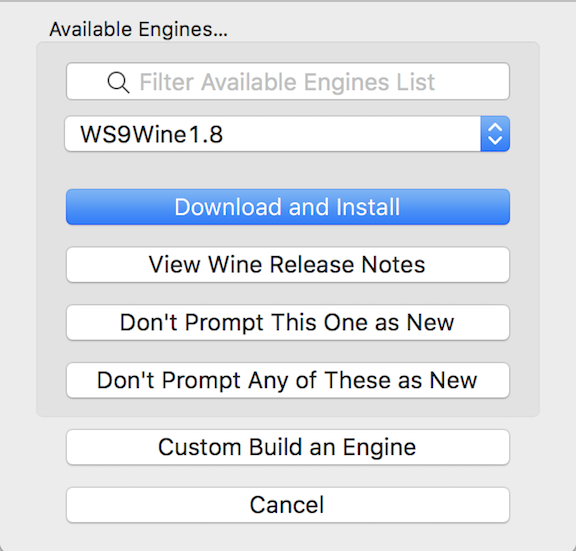Focus the Filter Available Engines List field
Viewport: 576px width, 551px height.
[x=288, y=82]
